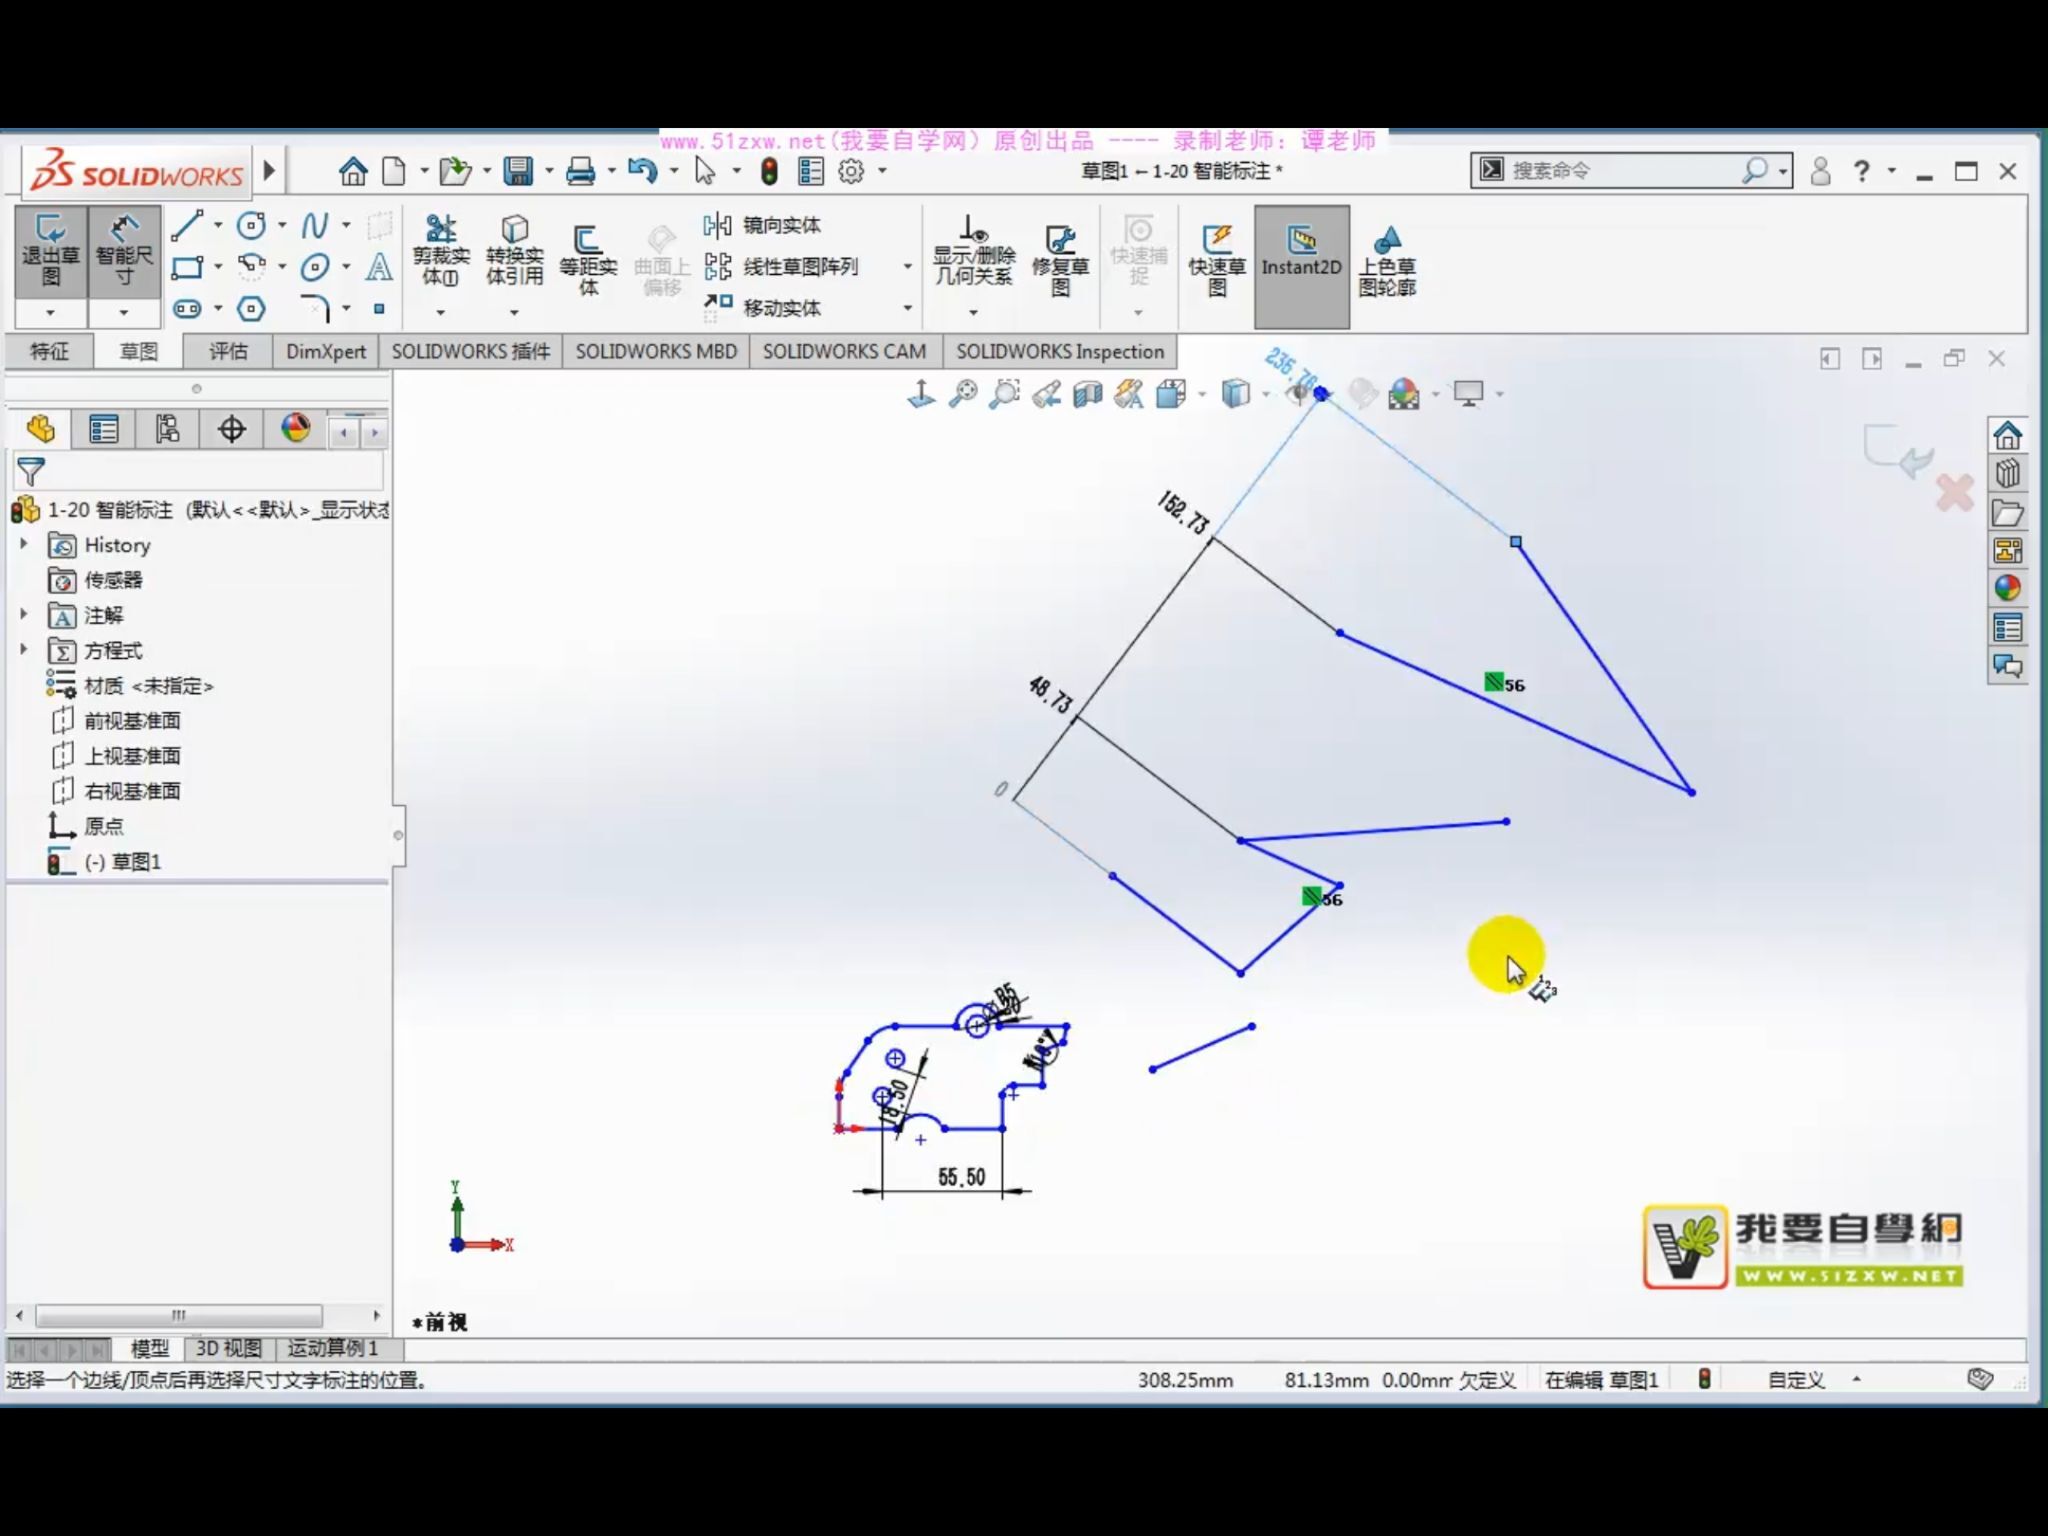Image resolution: width=2048 pixels, height=1536 pixels.
Task: Click Move Entities (移动实体)
Action: click(x=762, y=308)
